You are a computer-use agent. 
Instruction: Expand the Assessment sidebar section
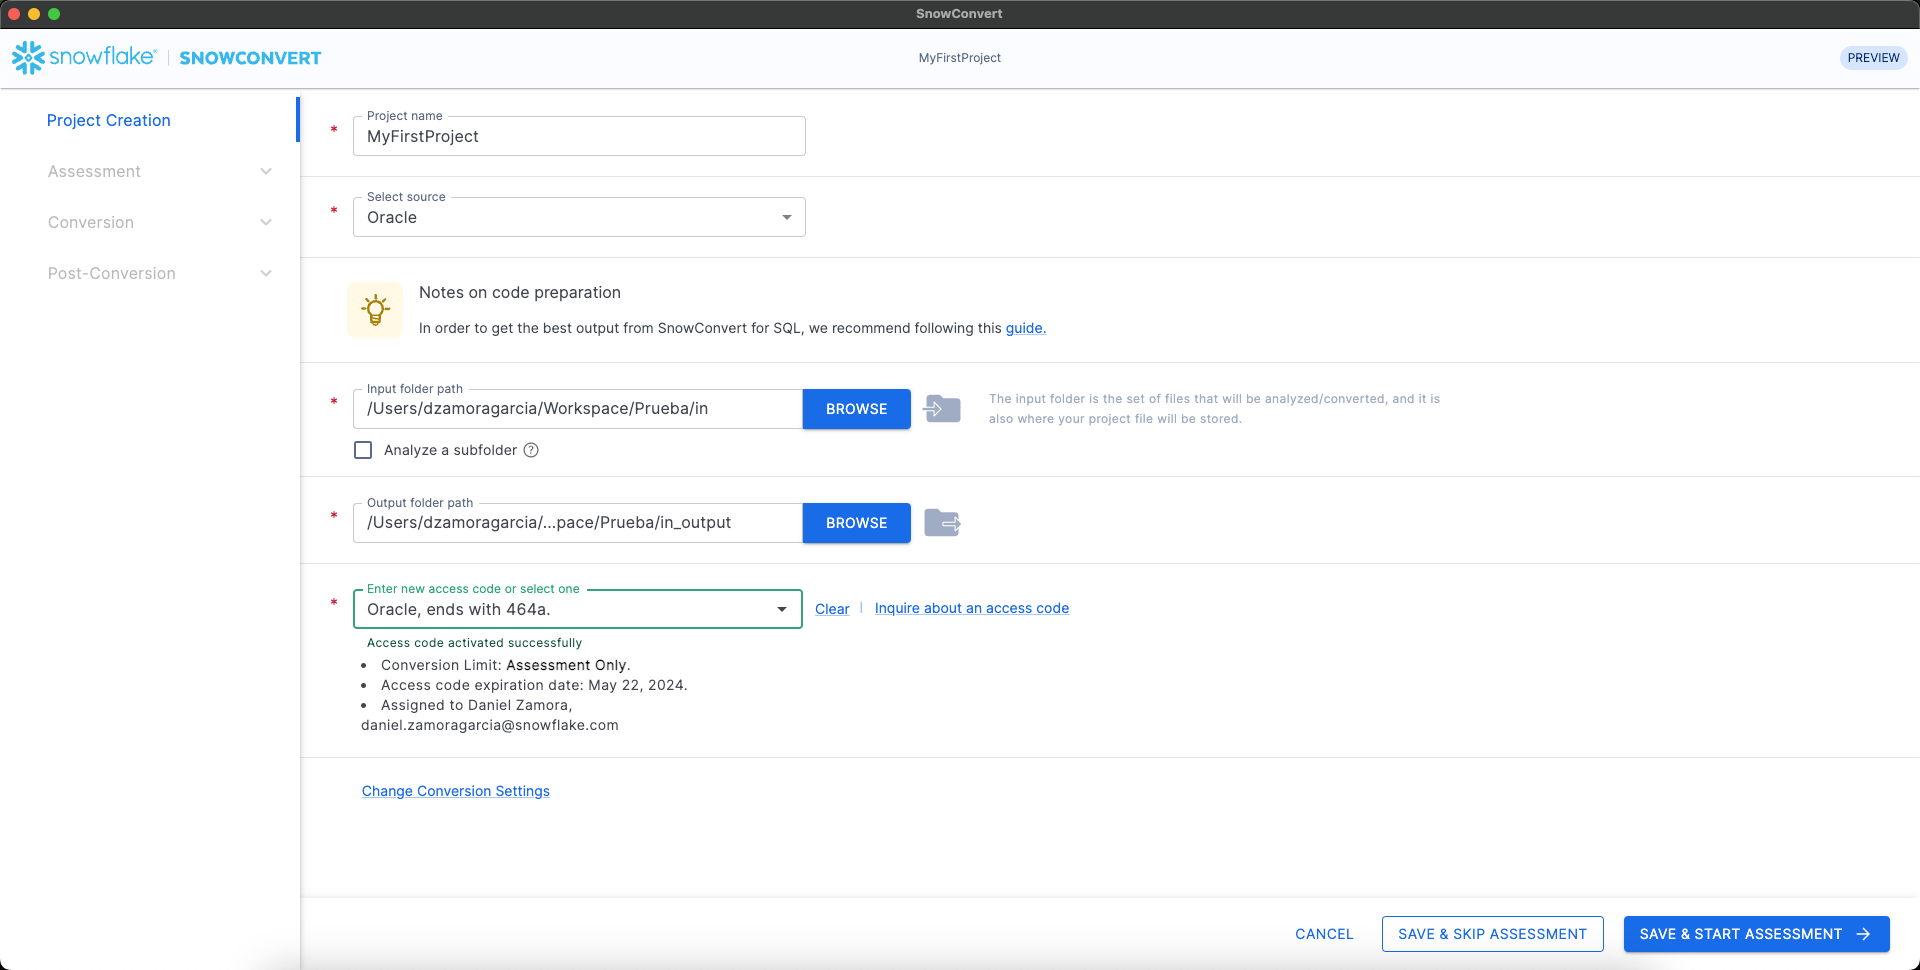click(x=266, y=171)
